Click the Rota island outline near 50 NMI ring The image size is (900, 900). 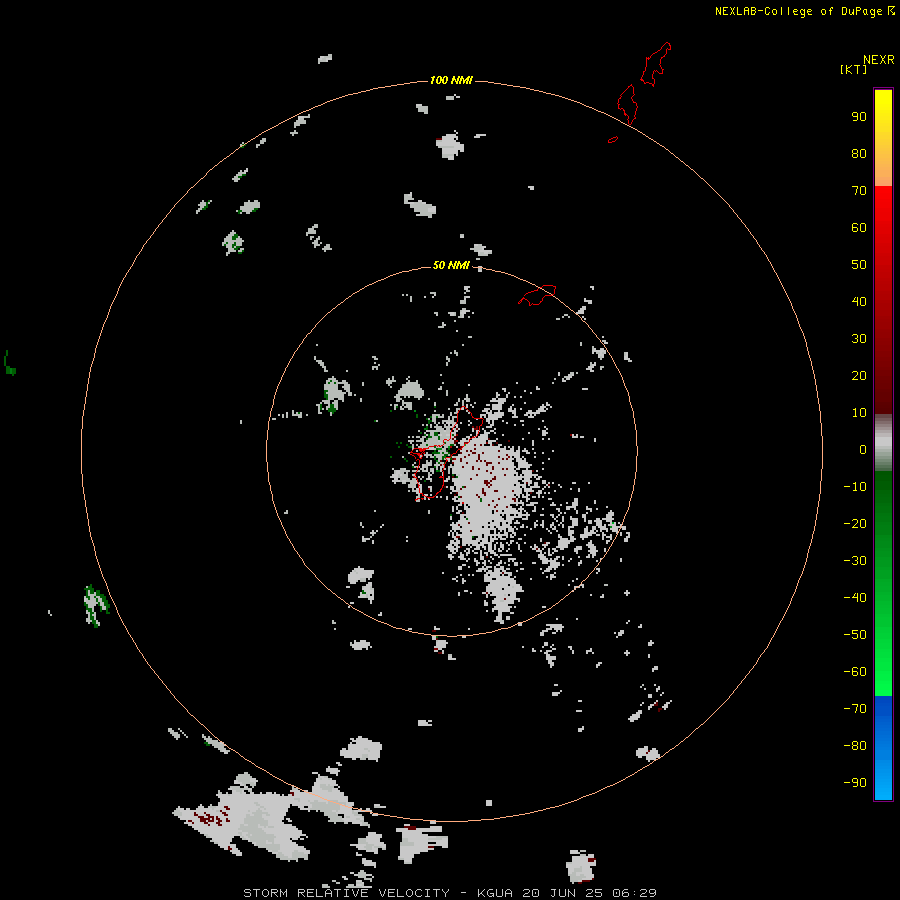click(x=537, y=295)
